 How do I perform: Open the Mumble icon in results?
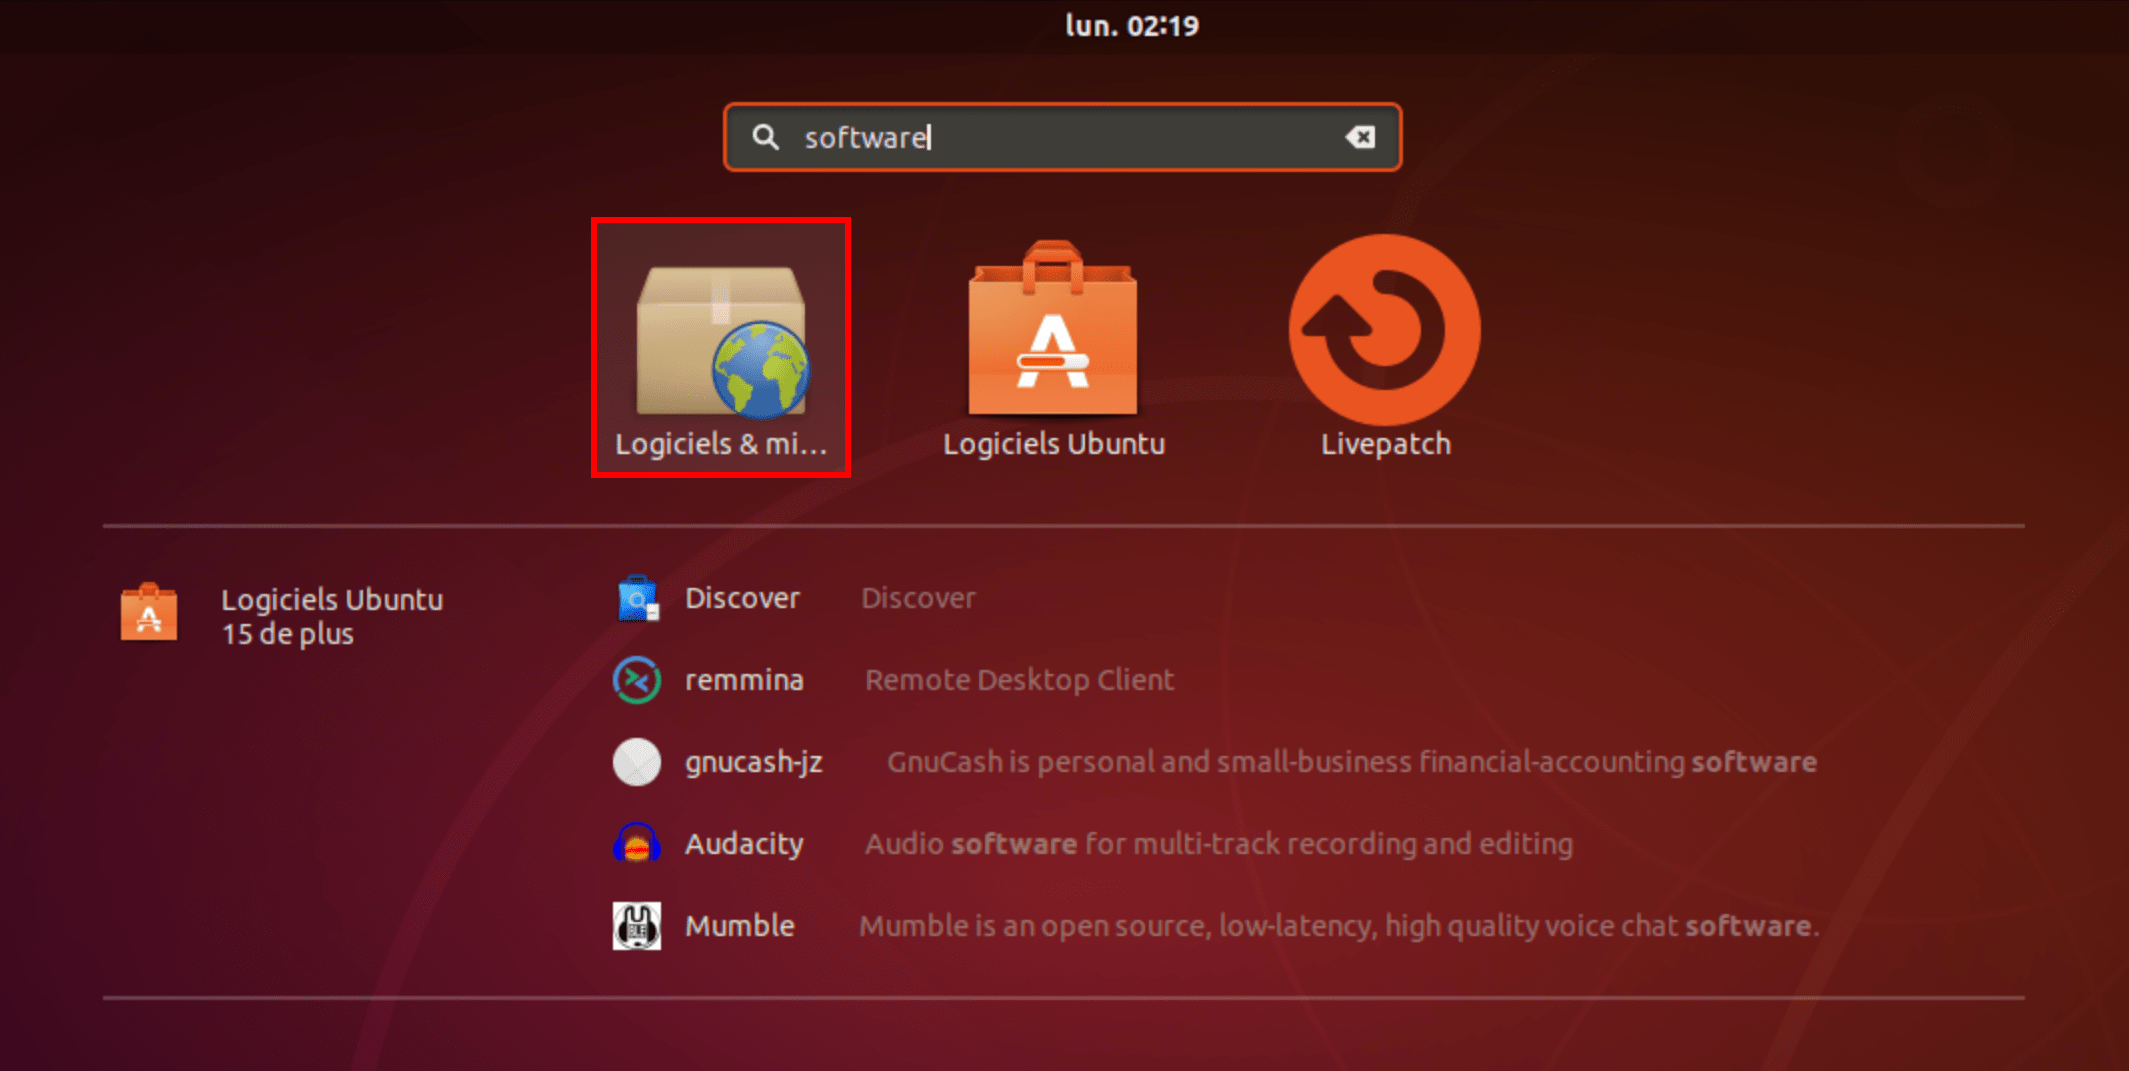coord(637,926)
